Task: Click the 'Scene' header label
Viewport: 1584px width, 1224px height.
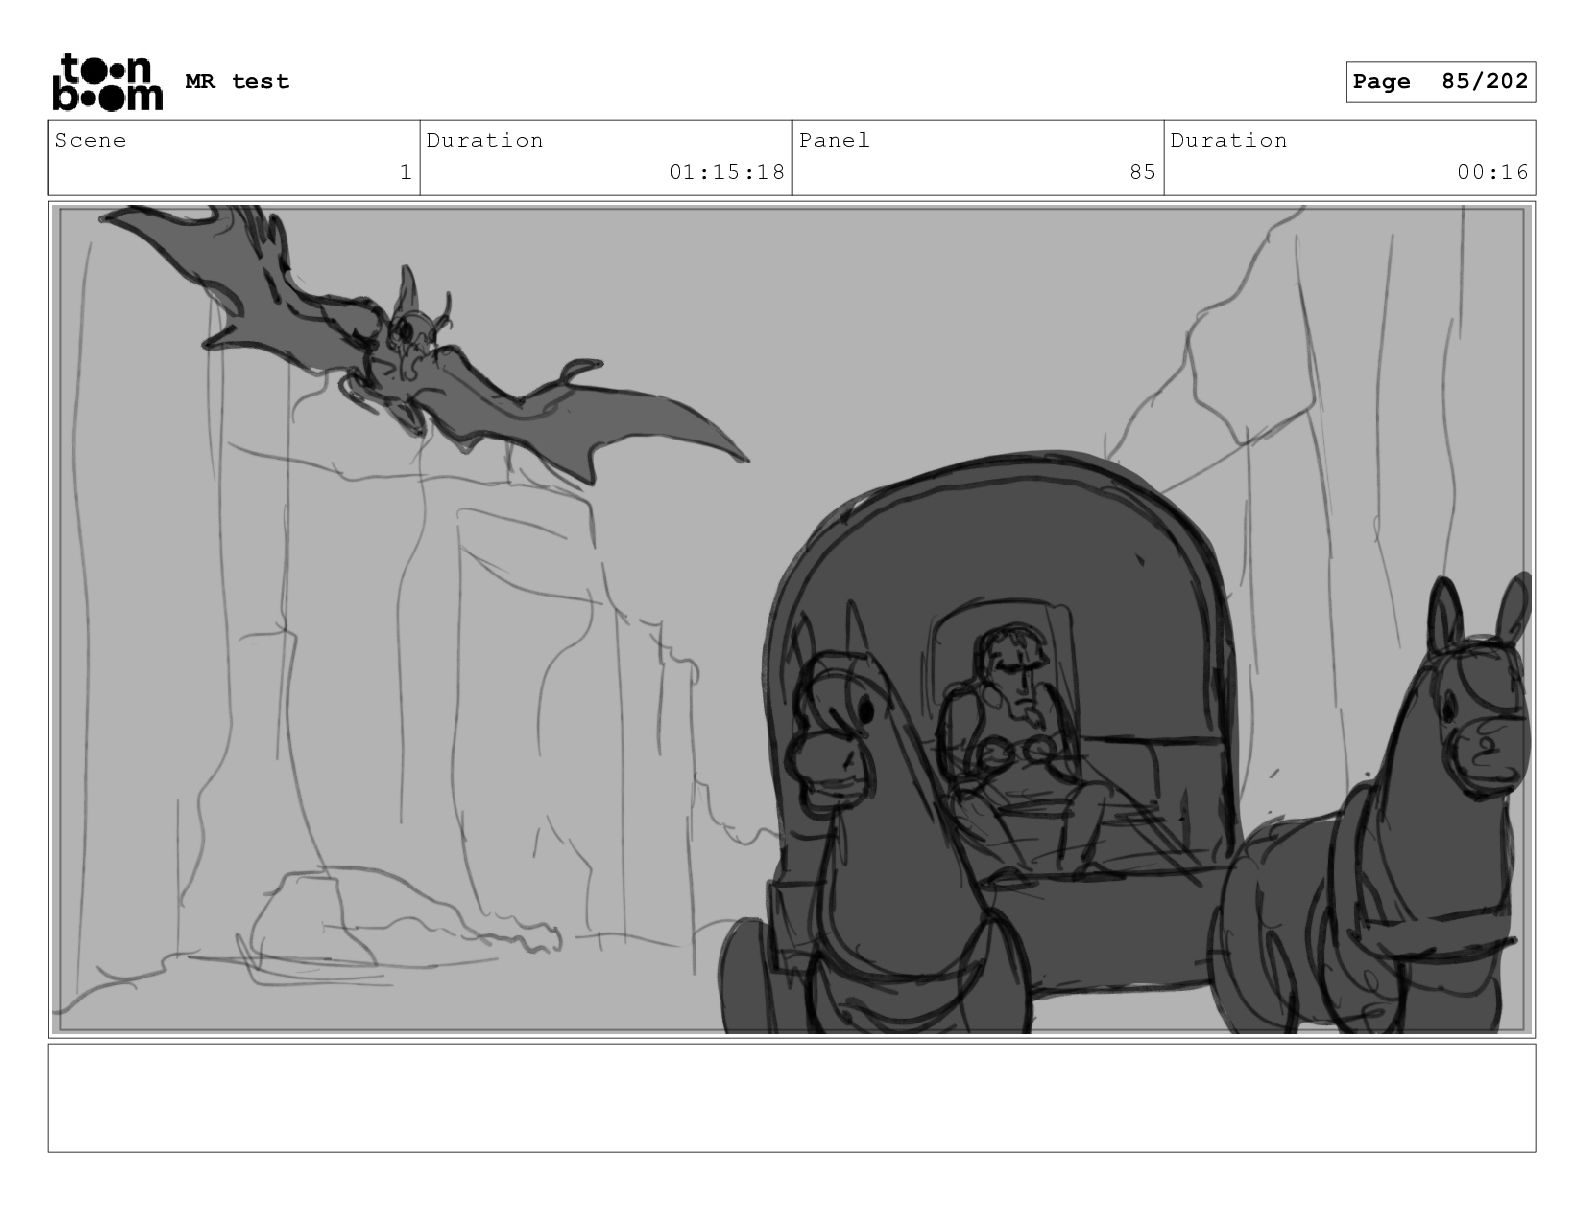Action: (90, 141)
